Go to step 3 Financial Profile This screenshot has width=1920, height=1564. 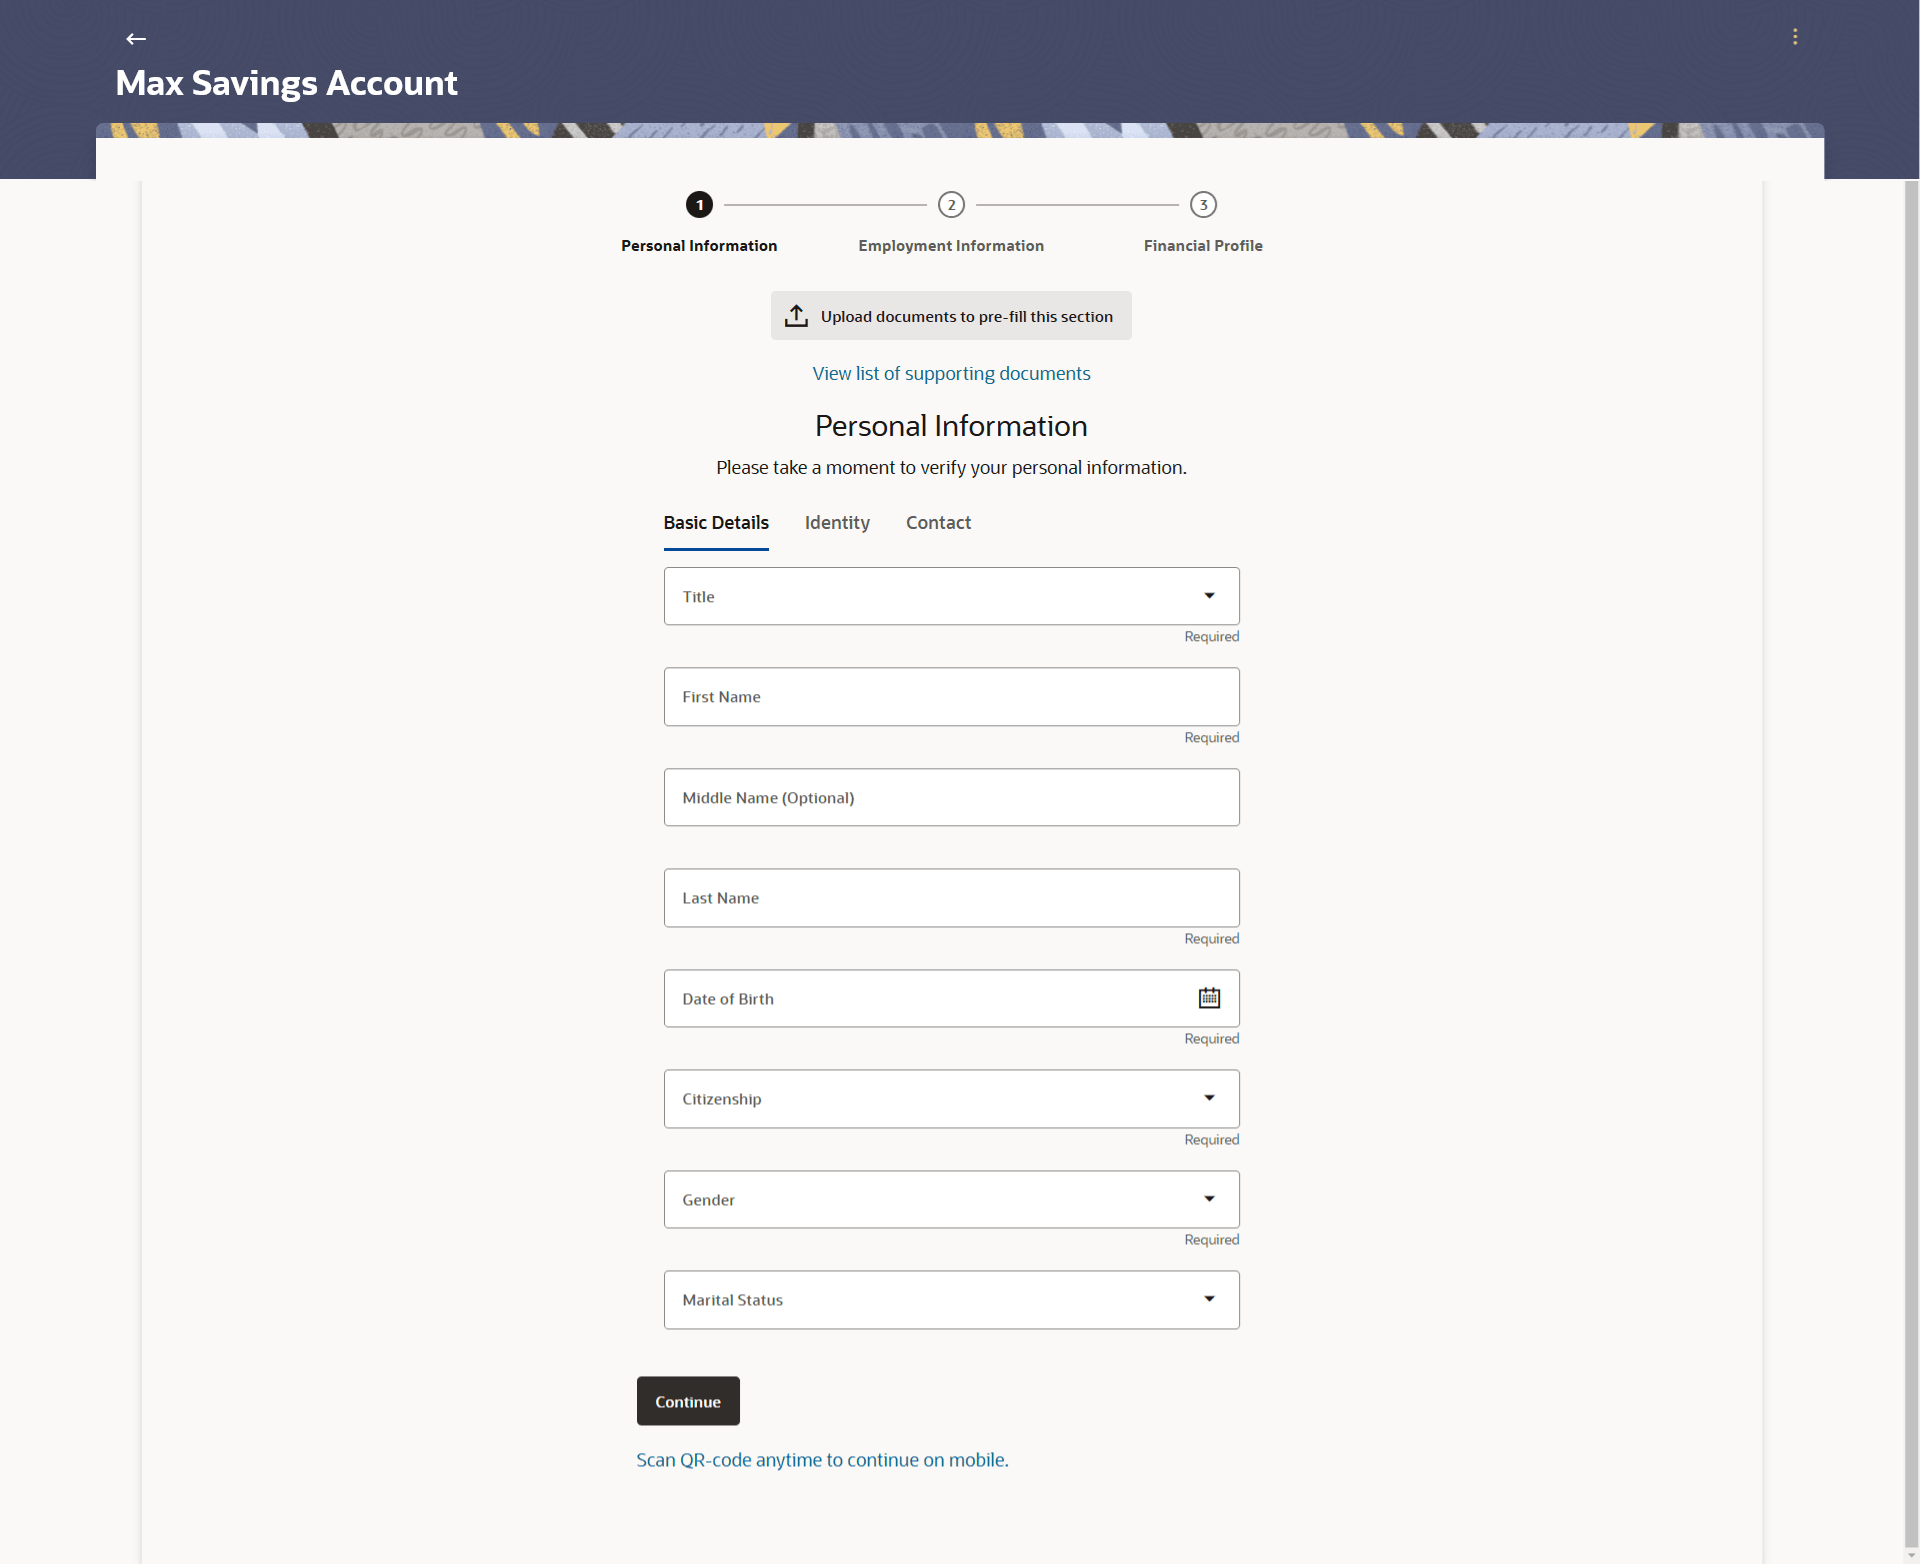(1203, 205)
